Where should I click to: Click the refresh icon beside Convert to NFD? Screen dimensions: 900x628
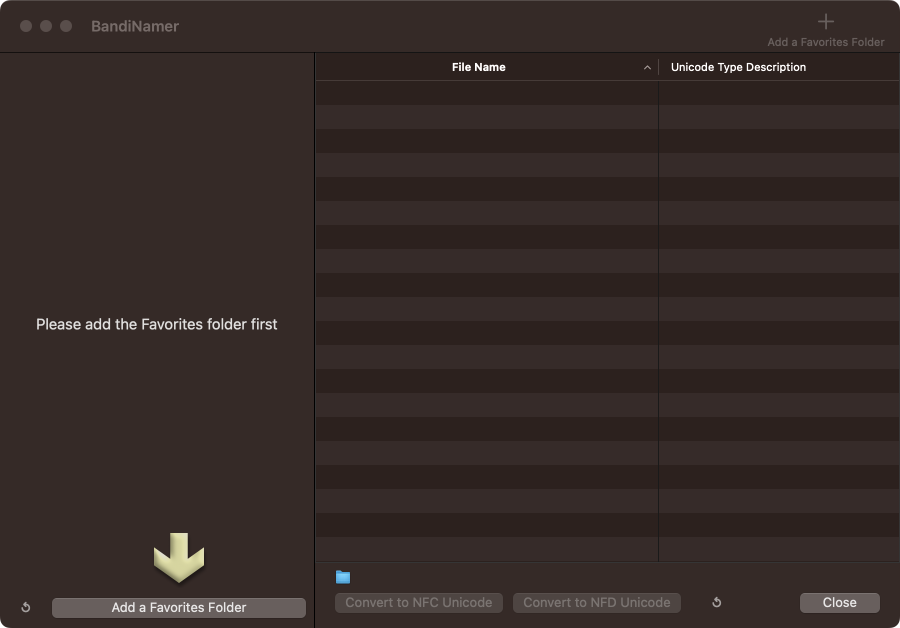(x=716, y=602)
